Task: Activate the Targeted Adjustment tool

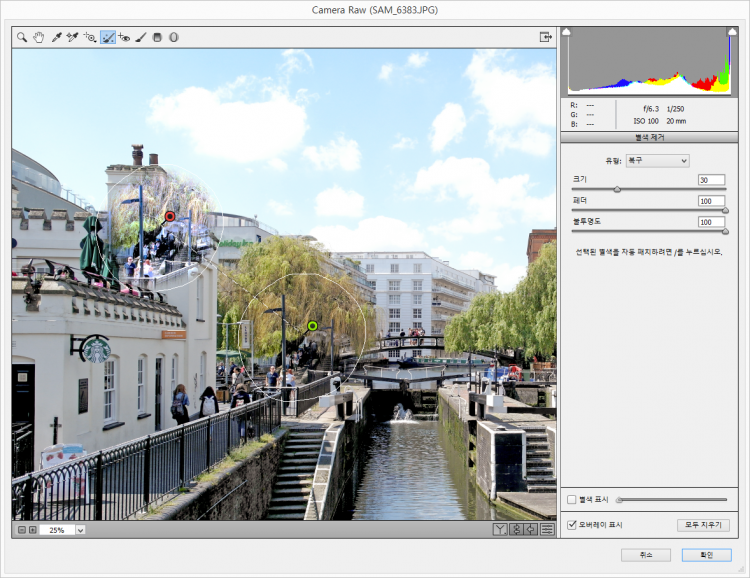Action: coord(89,37)
